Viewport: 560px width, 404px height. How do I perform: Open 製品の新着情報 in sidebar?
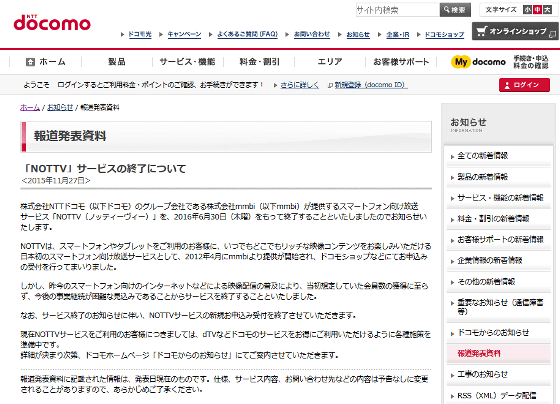coord(498,177)
